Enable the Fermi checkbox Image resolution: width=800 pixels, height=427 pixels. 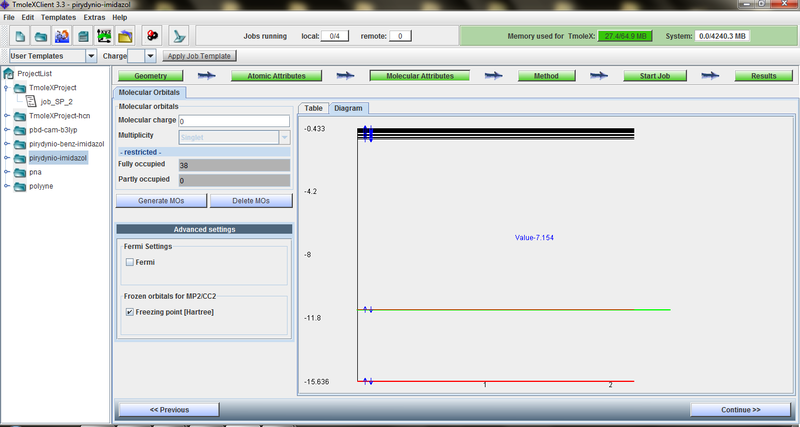point(129,262)
